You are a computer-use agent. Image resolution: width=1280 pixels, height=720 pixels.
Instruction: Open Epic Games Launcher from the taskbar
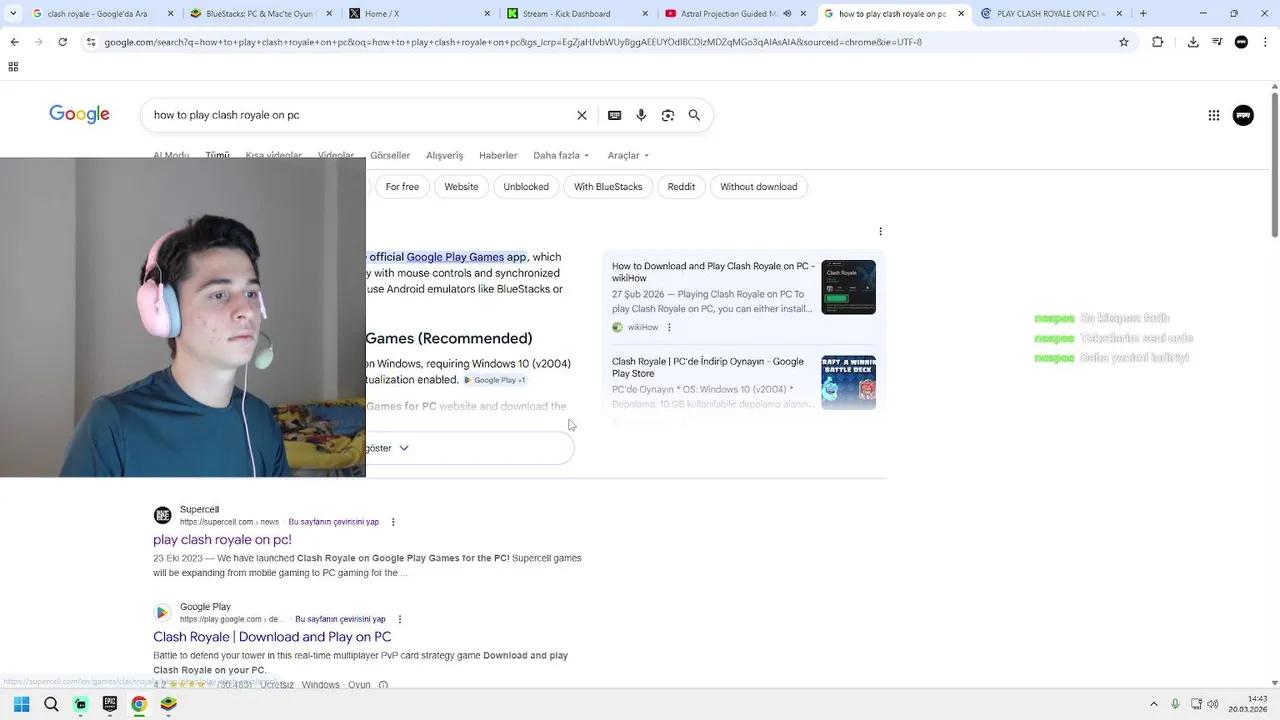pos(110,705)
